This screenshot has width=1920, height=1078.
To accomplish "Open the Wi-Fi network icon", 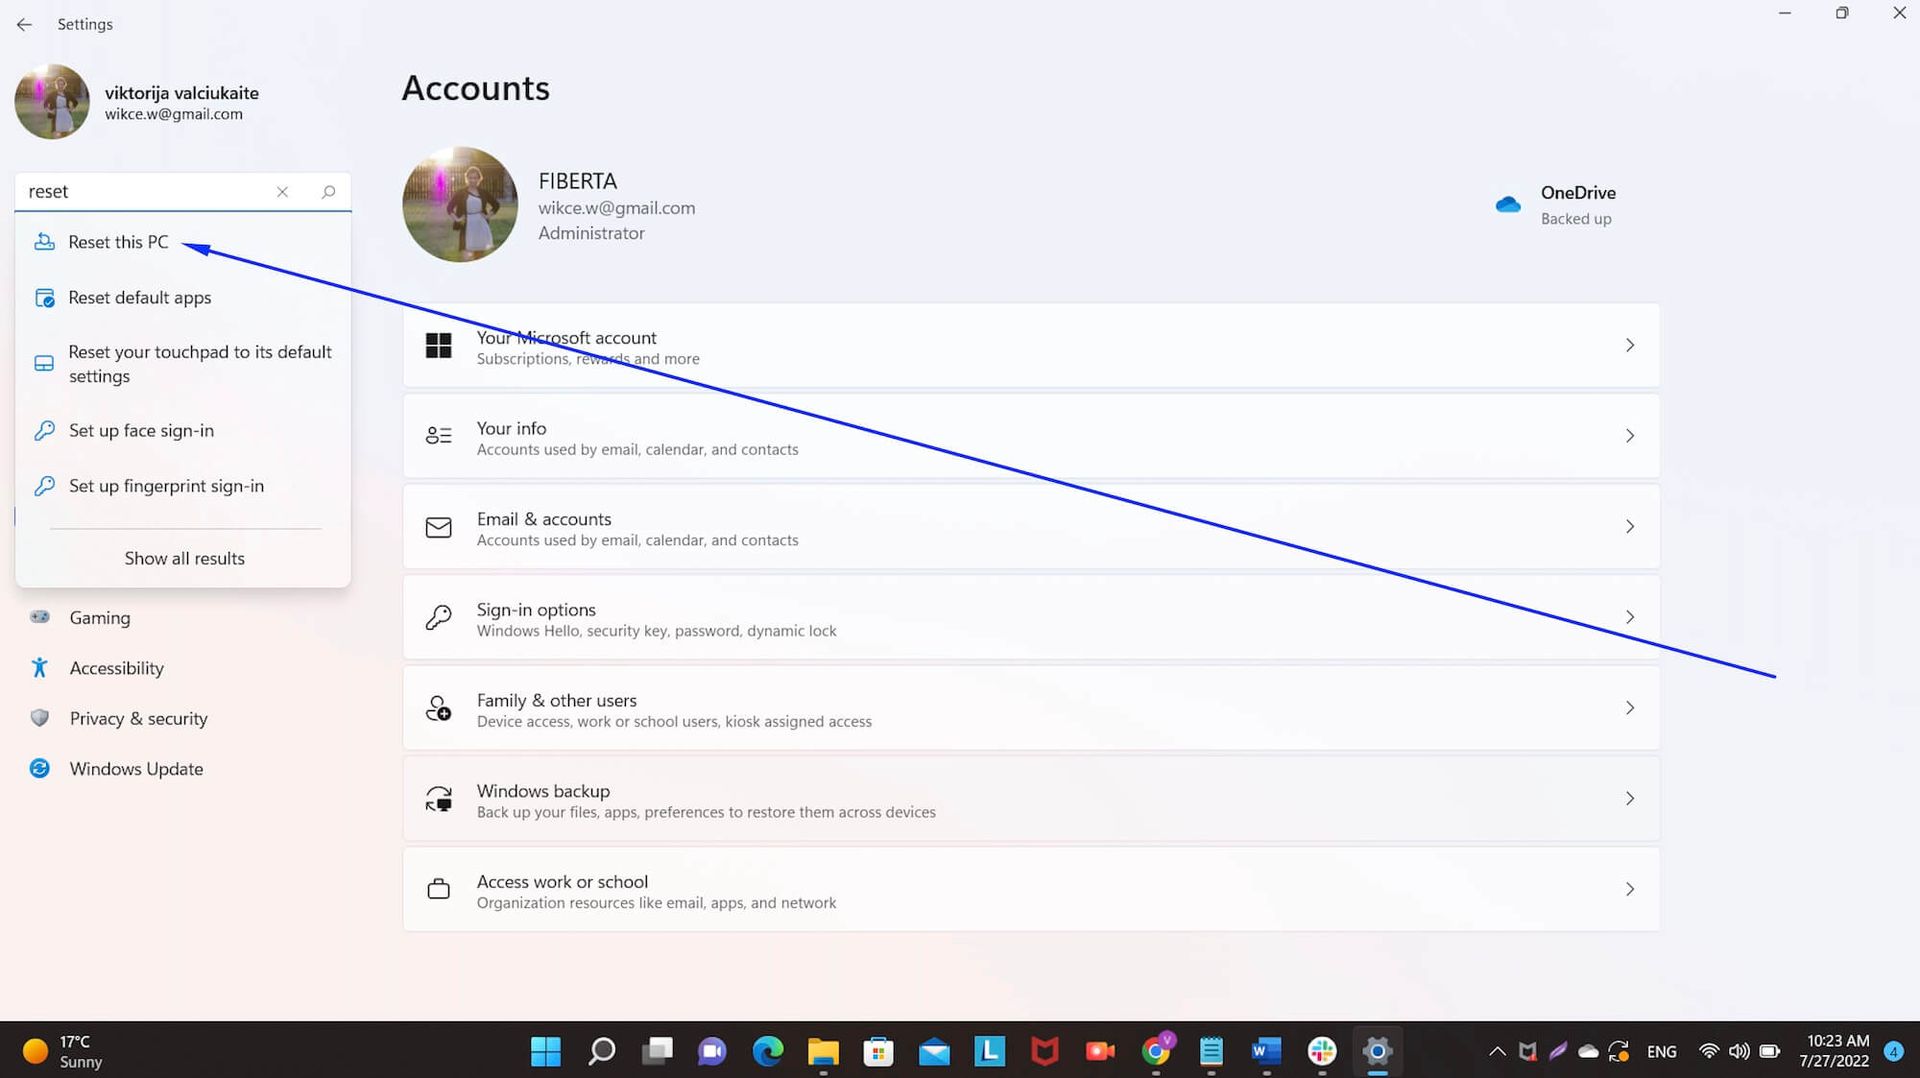I will click(x=1709, y=1051).
